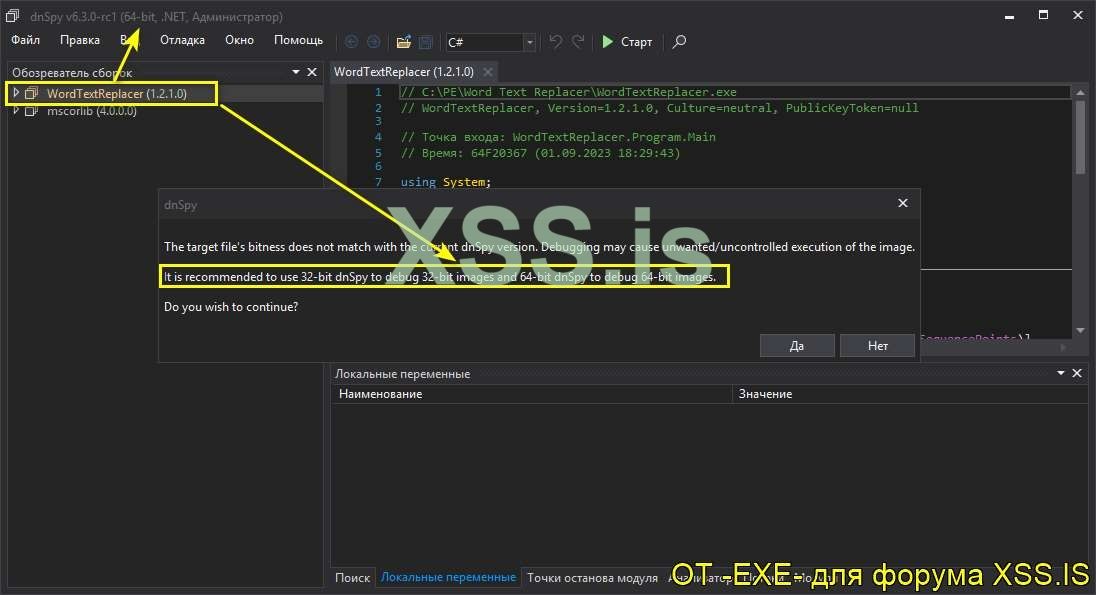Open the Отладка menu
1096x595 pixels.
coord(182,41)
